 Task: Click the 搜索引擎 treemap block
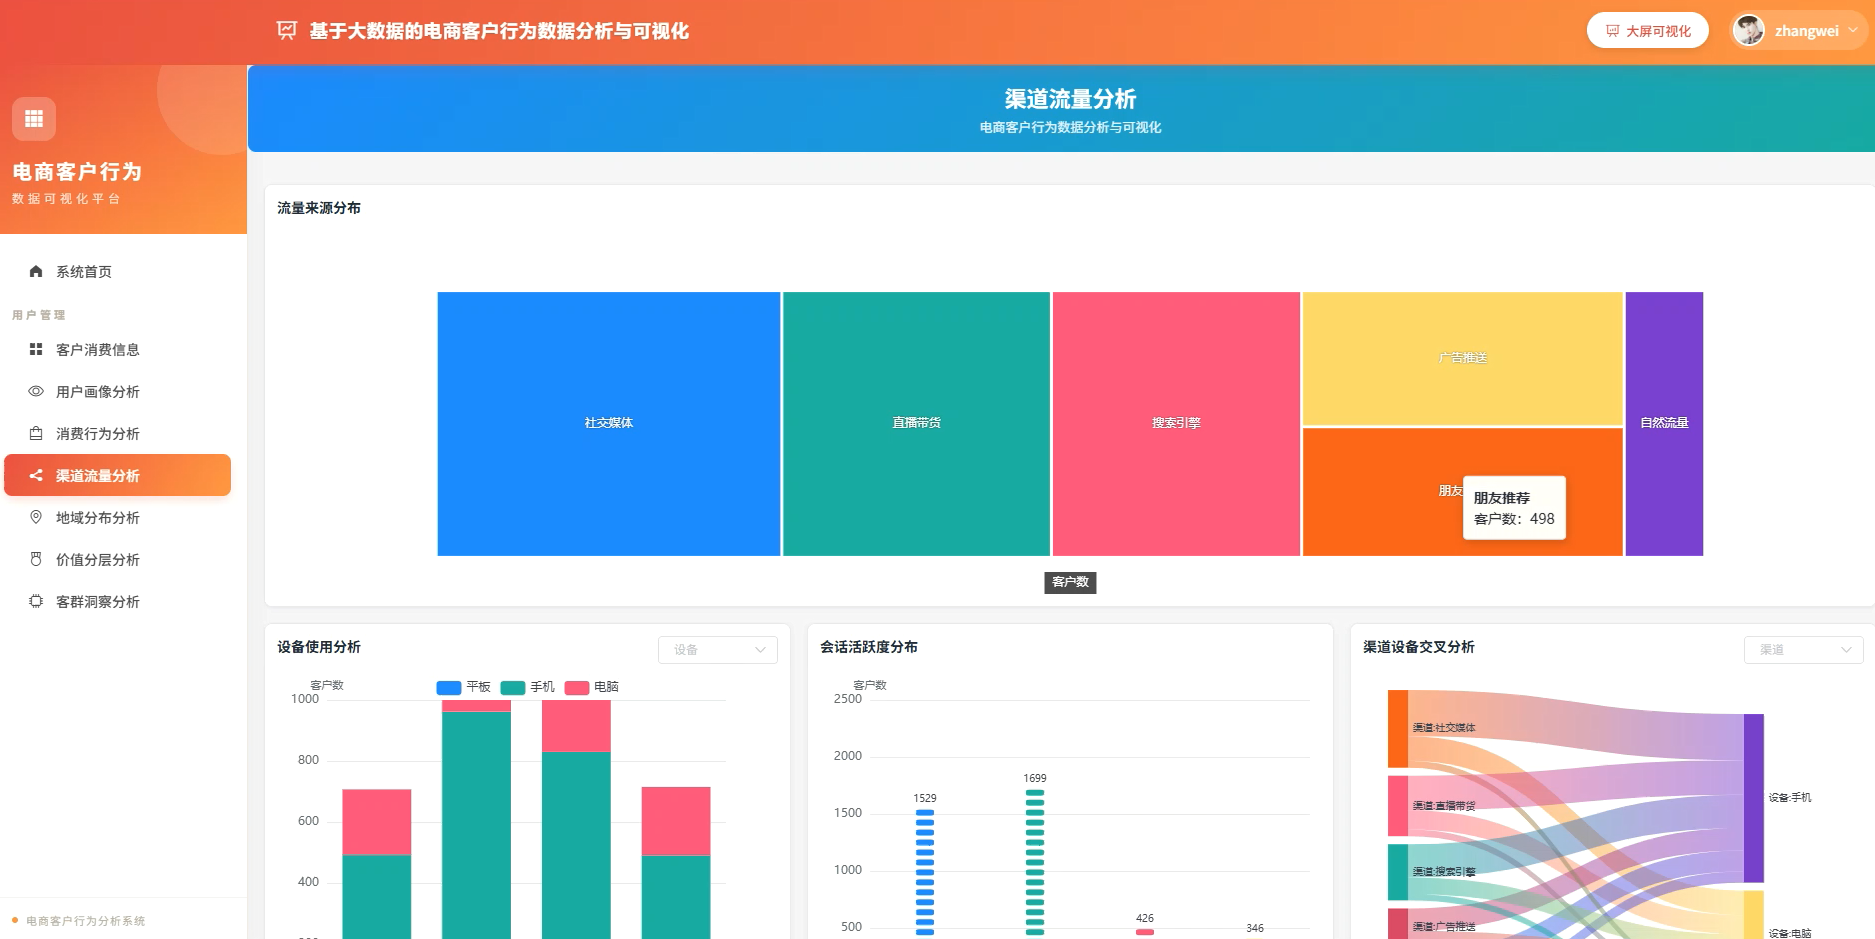point(1176,424)
